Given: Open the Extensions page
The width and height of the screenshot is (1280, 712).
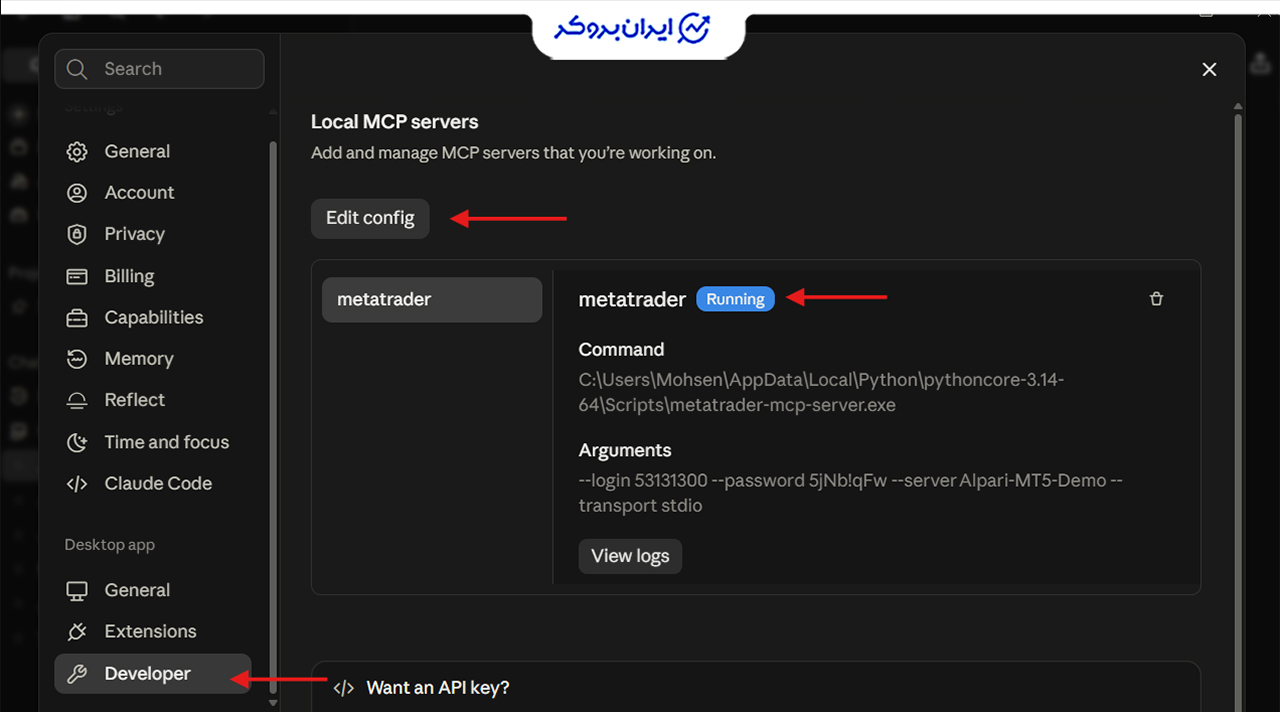Looking at the screenshot, I should (153, 632).
